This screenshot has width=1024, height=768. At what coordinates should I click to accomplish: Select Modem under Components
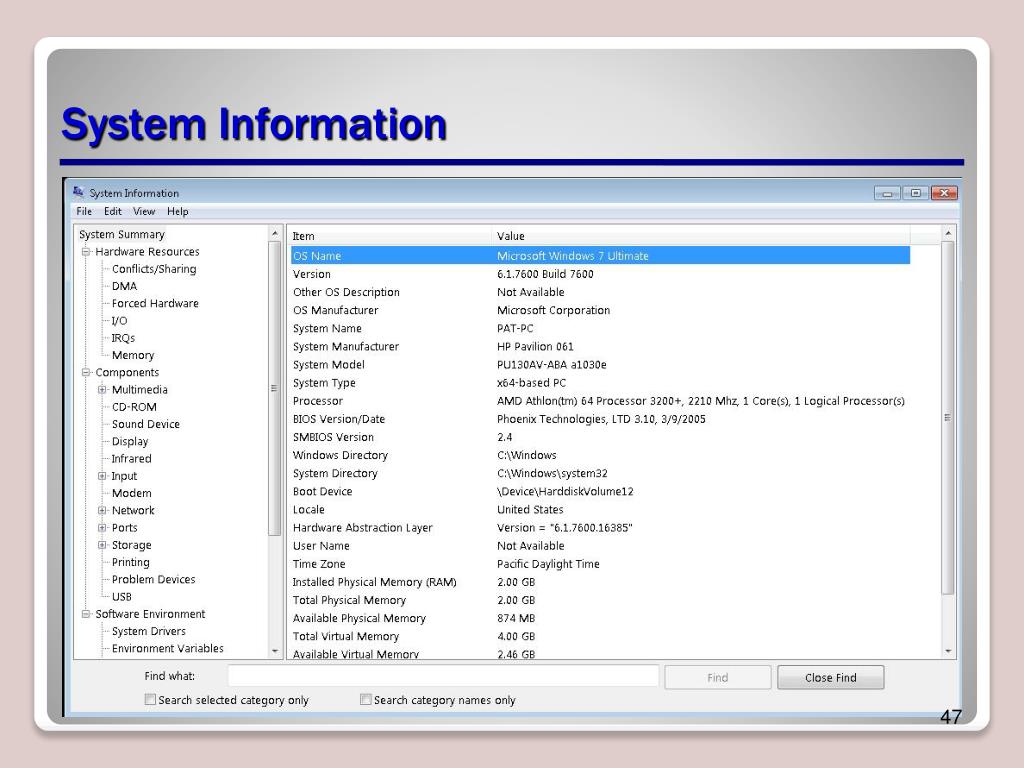click(x=131, y=493)
